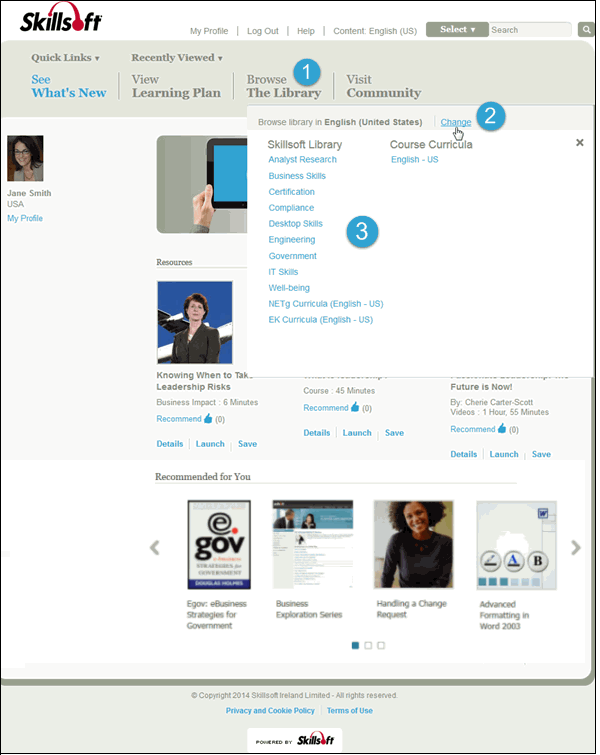Click thumbs-up icon for the 45 Minutes course
Viewport: 600px width, 755px height.
(x=355, y=408)
